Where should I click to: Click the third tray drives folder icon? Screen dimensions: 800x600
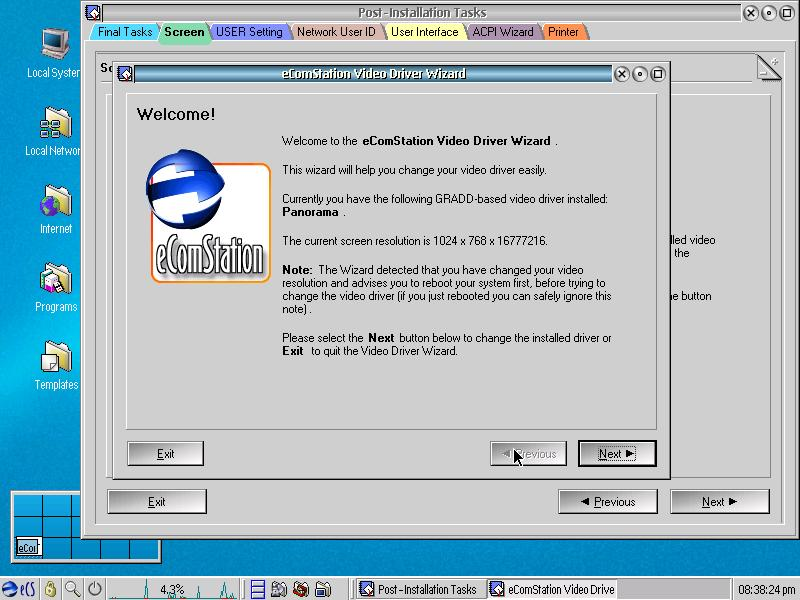pos(323,589)
